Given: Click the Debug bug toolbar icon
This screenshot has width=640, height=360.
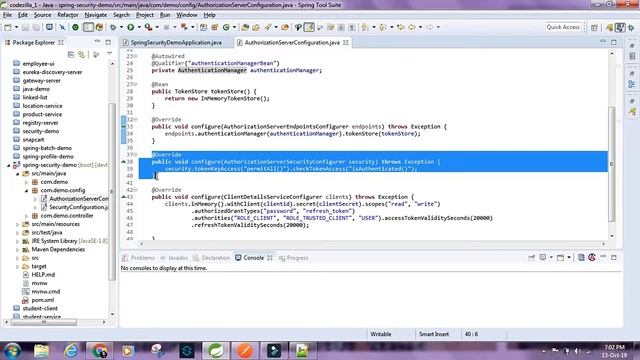Looking at the screenshot, I should click(113, 27).
